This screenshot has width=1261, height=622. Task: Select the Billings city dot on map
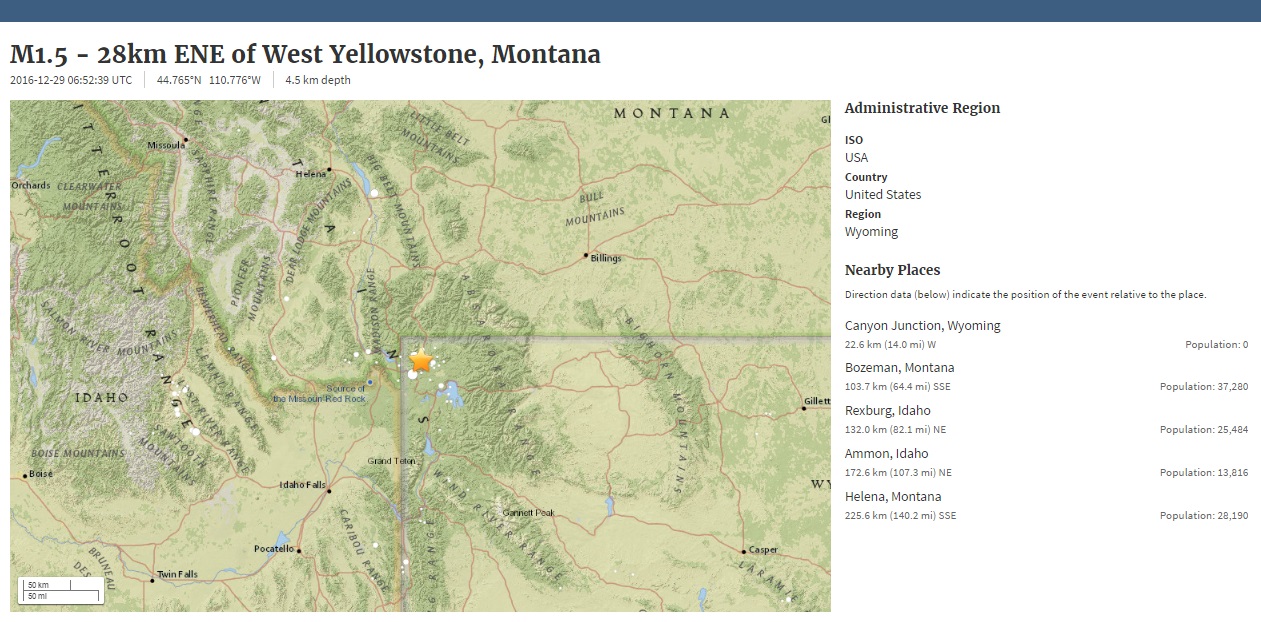click(x=586, y=255)
